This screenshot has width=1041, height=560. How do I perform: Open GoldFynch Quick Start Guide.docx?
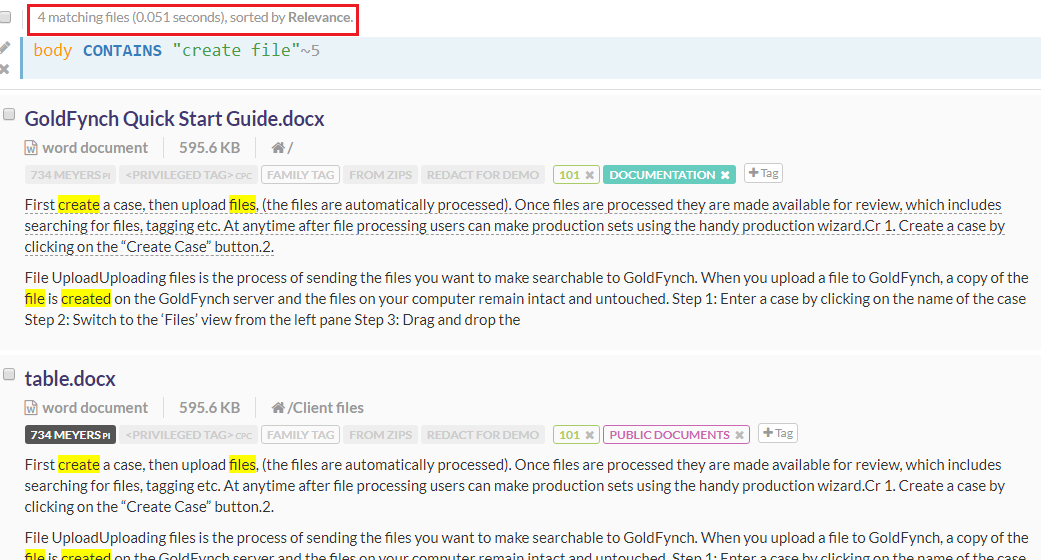(x=174, y=119)
